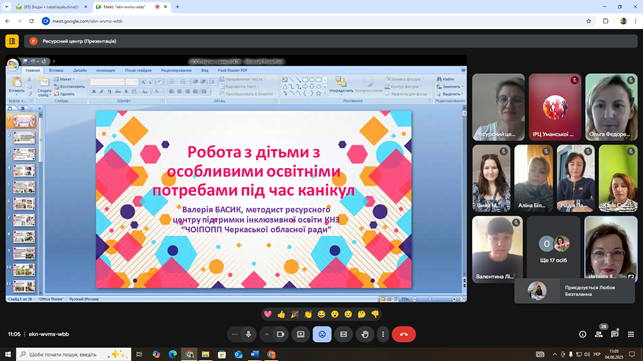
Task: Bookmark this page with star icon
Action: point(589,21)
